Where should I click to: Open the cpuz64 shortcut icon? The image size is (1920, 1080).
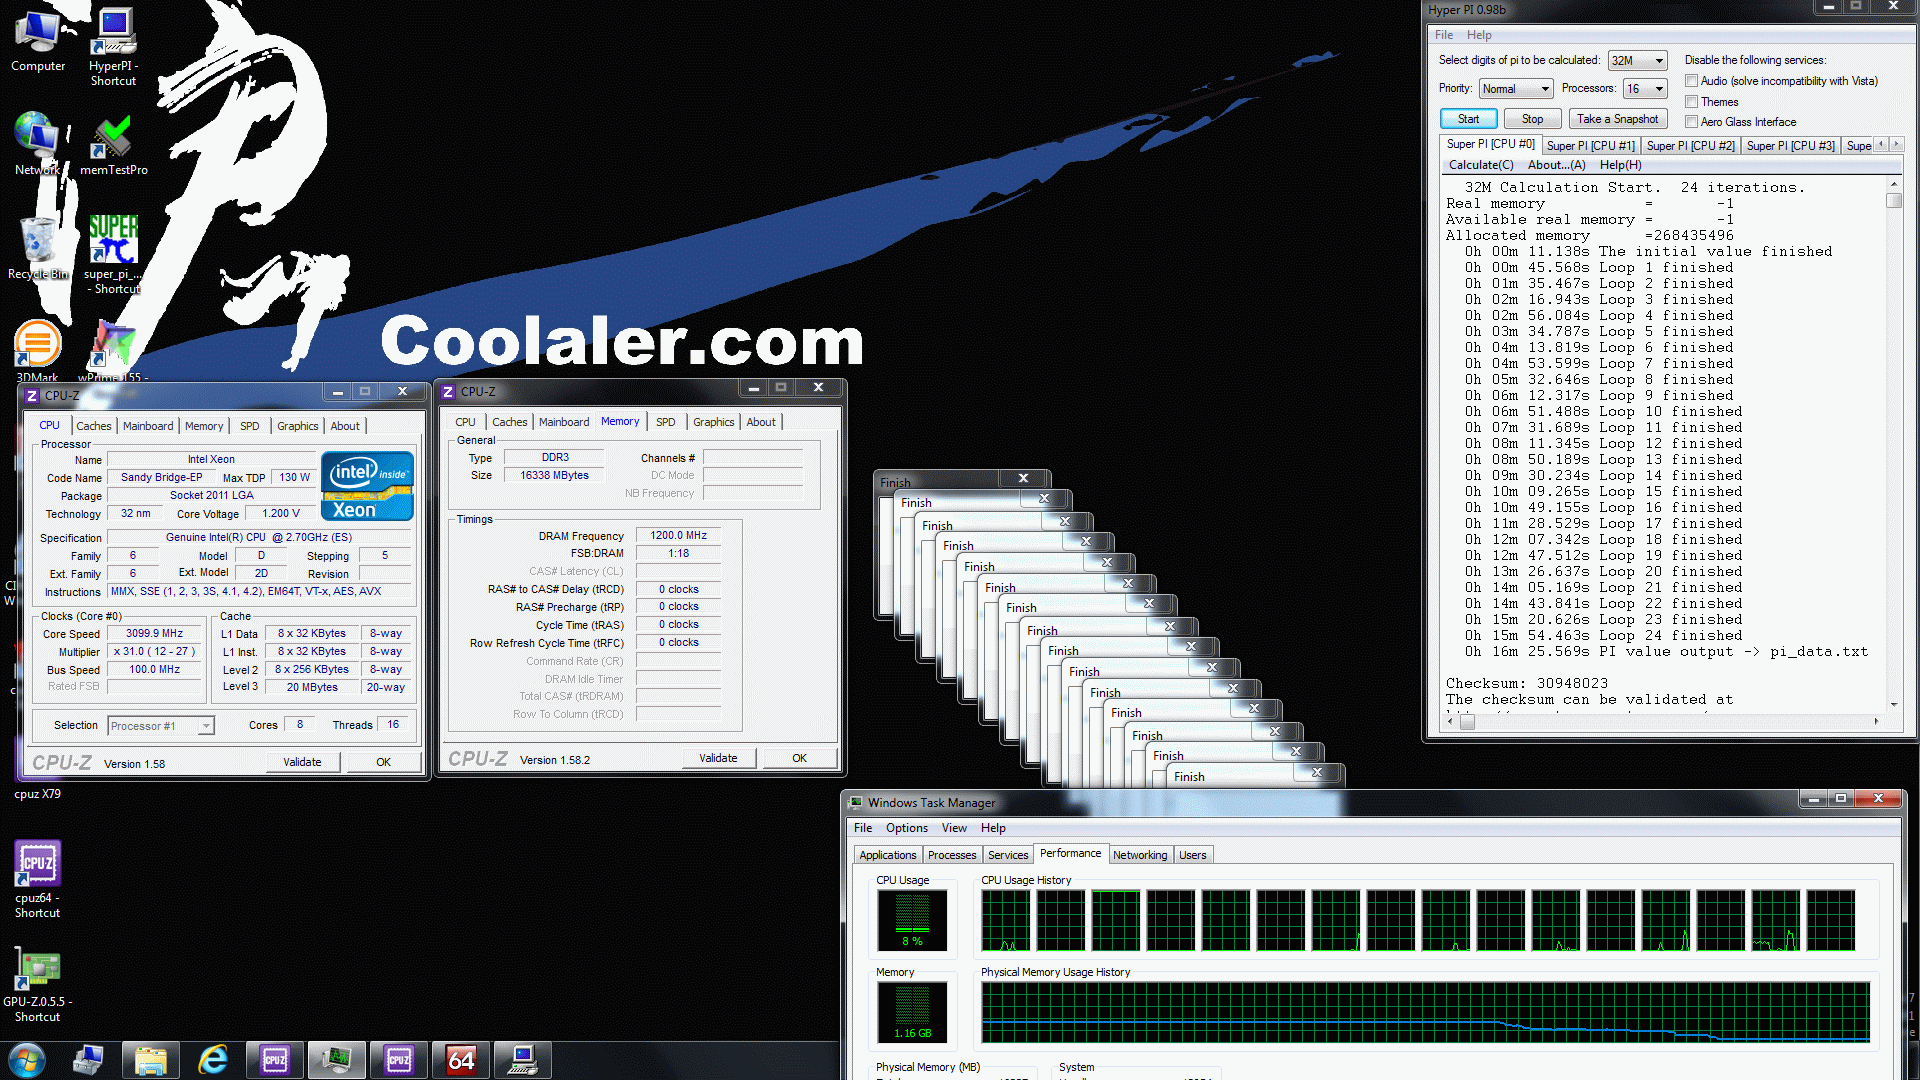tap(37, 879)
